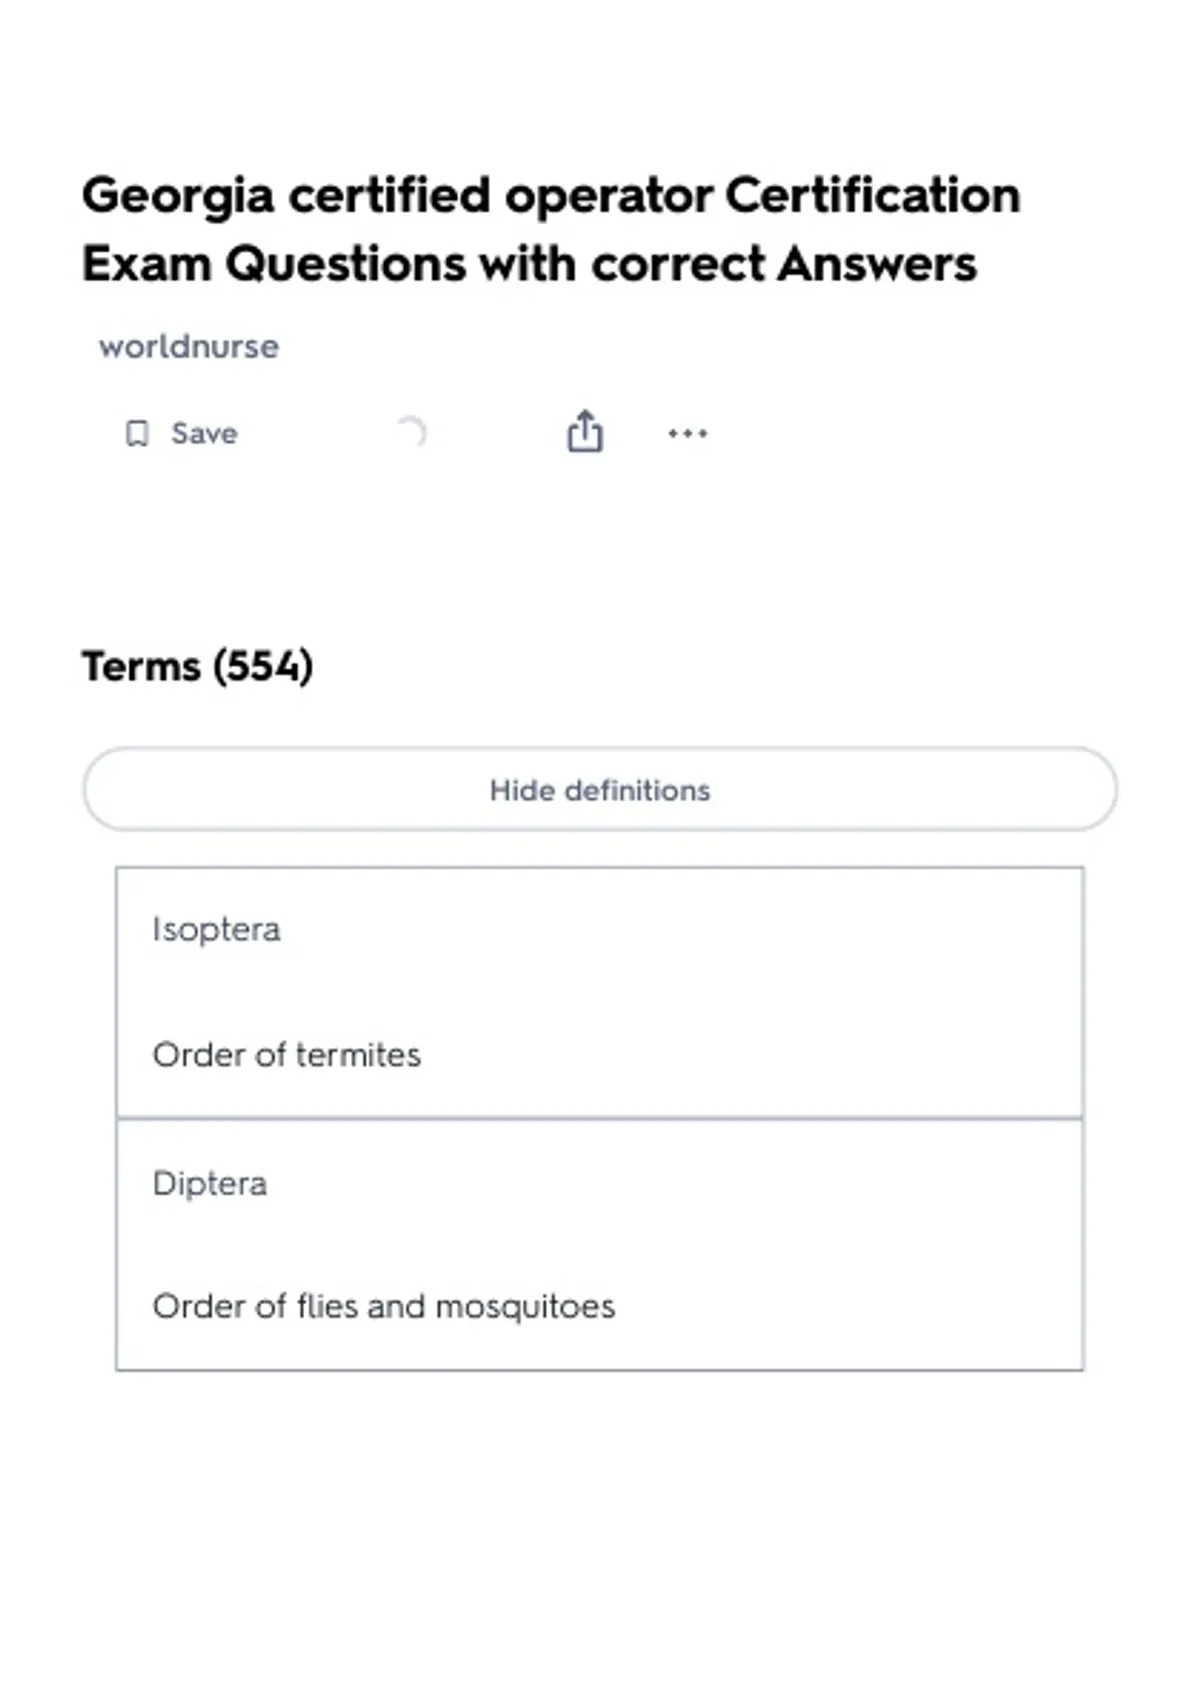Click the loading spinner icon
The height and width of the screenshot is (1700, 1200).
pos(411,432)
